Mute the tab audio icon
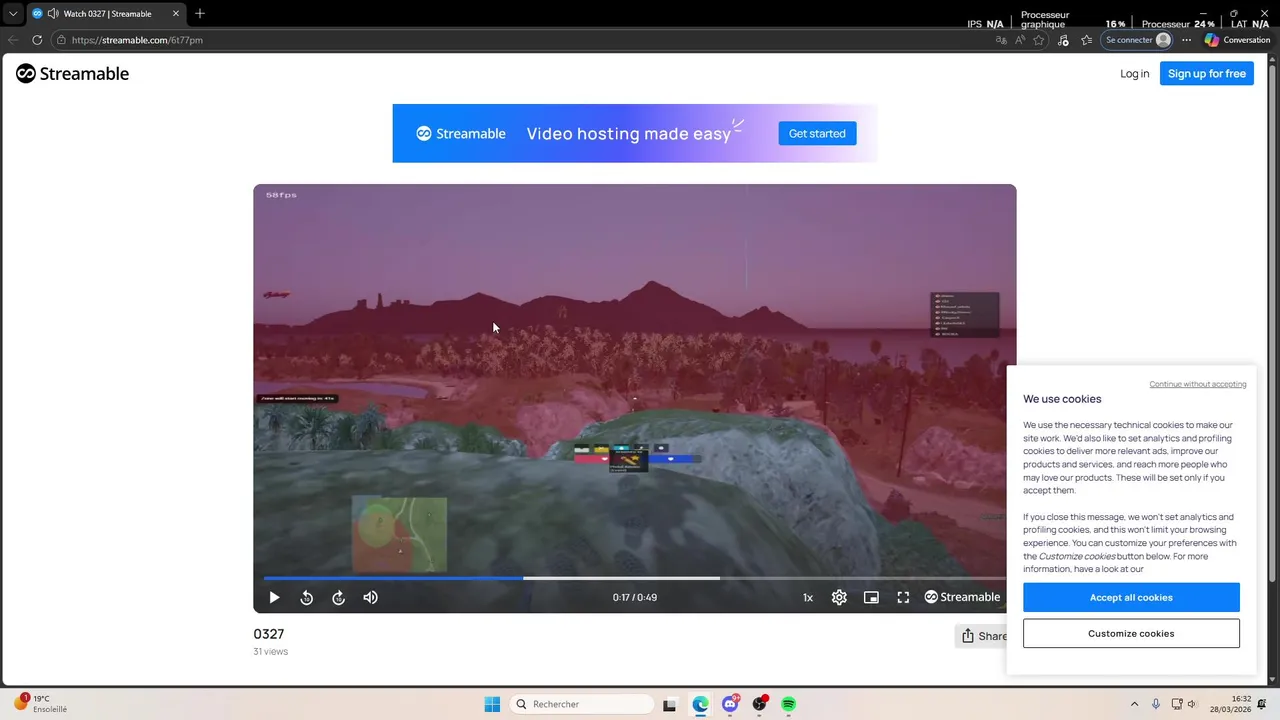Screen dimensions: 1280x720 coord(52,14)
